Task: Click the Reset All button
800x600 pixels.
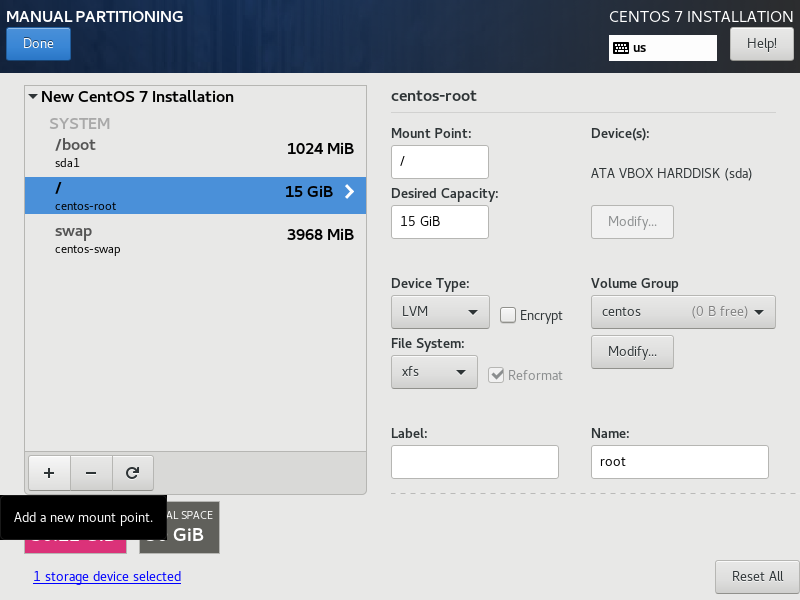Action: click(x=756, y=577)
